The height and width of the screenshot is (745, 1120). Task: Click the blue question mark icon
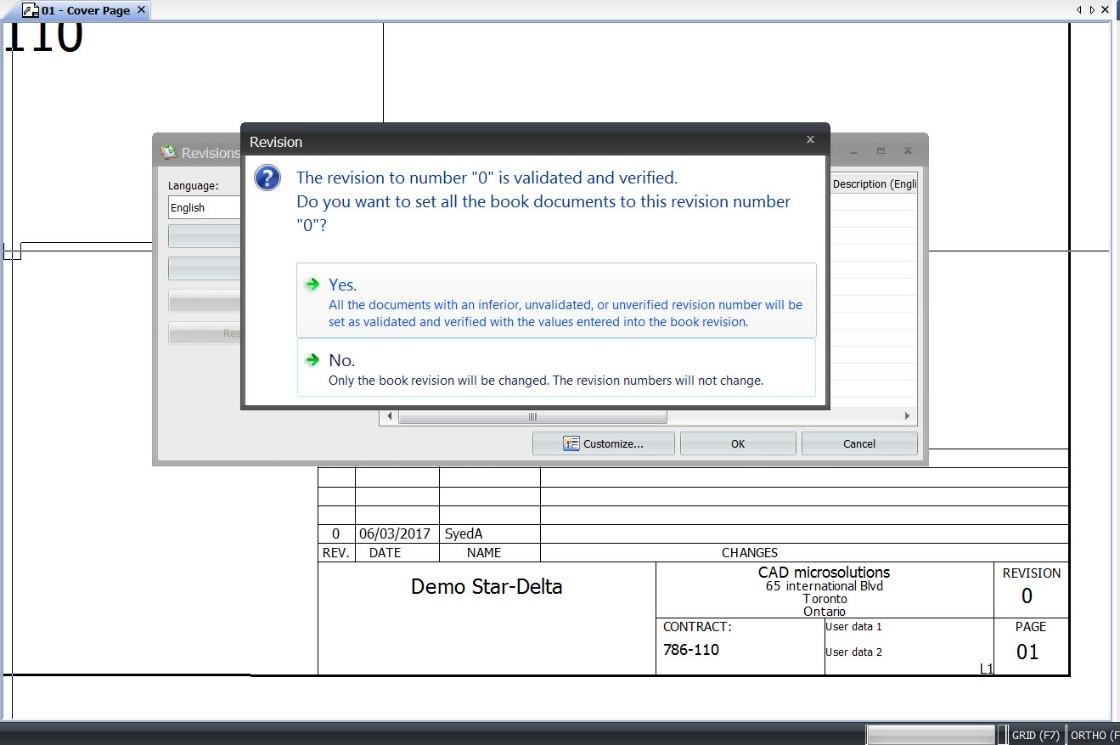(267, 177)
